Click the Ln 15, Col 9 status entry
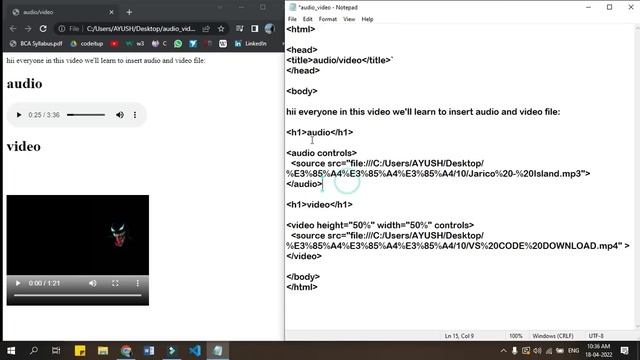Viewport: 640px width, 360px height. [459, 336]
